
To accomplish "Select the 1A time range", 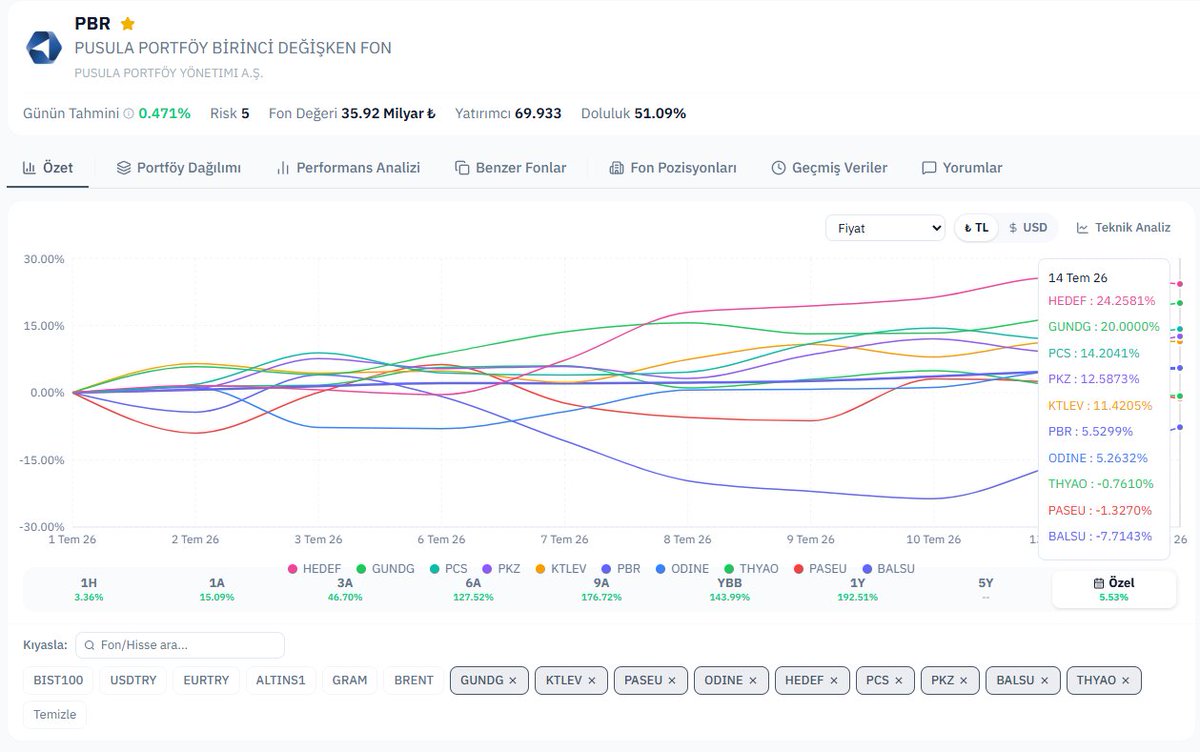I will coord(217,589).
